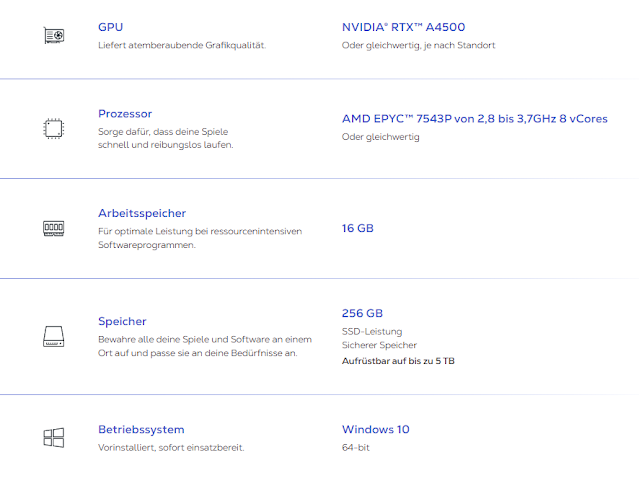Select the Arbeitsspeicher heading
The width and height of the screenshot is (639, 478).
click(142, 213)
